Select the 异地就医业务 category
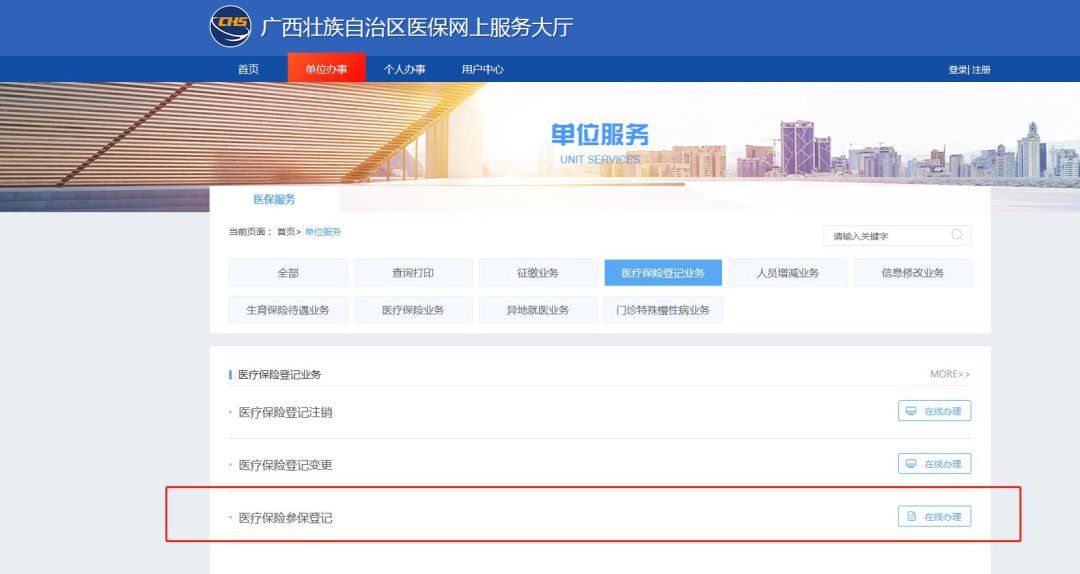1080x574 pixels. coord(538,310)
